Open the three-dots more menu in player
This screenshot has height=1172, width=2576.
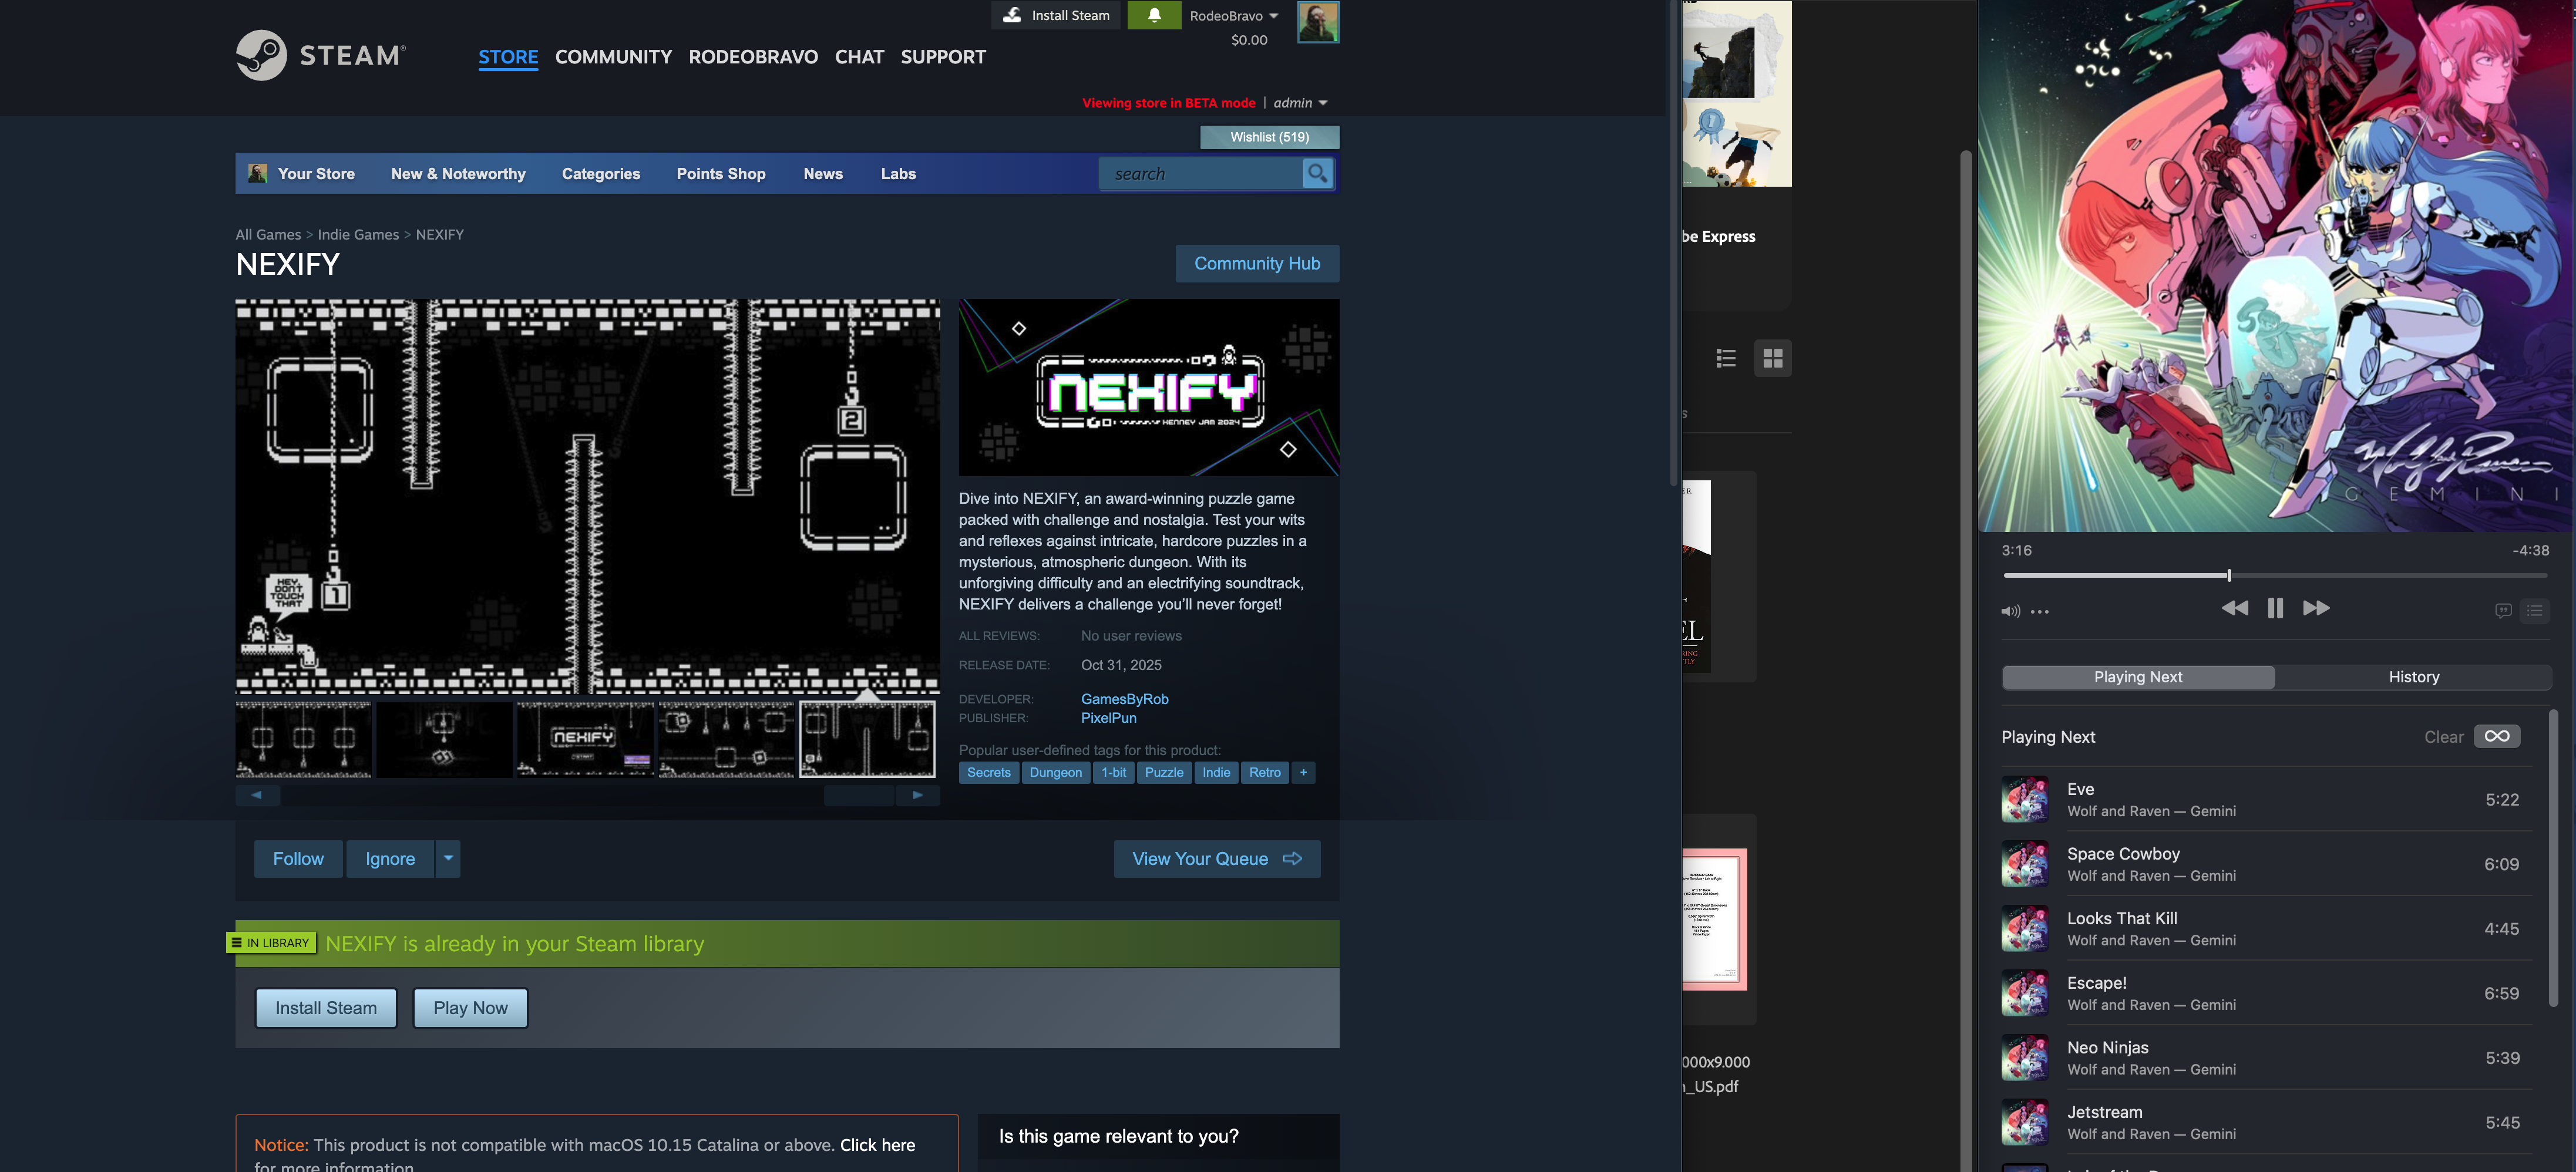[2040, 611]
